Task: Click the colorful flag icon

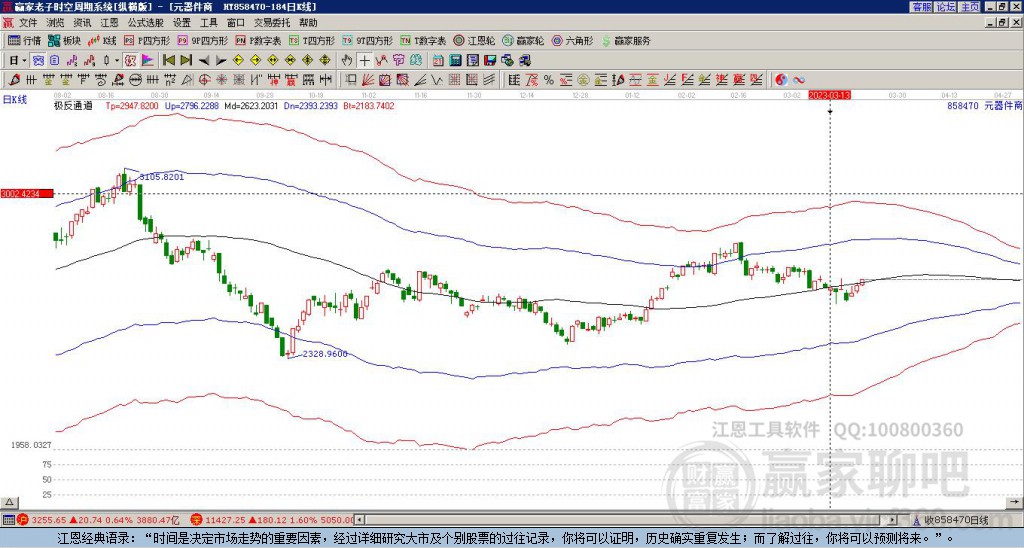Action: [x=148, y=61]
